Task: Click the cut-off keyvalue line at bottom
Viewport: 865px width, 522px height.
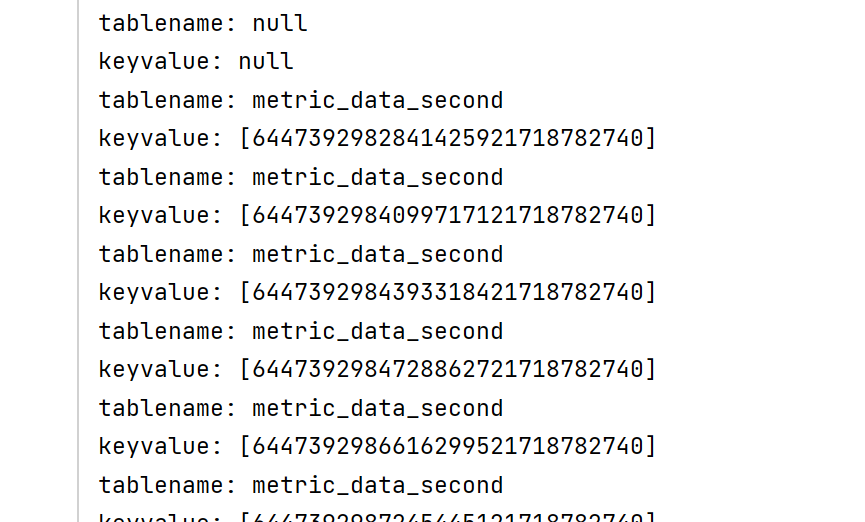Action: point(377,517)
